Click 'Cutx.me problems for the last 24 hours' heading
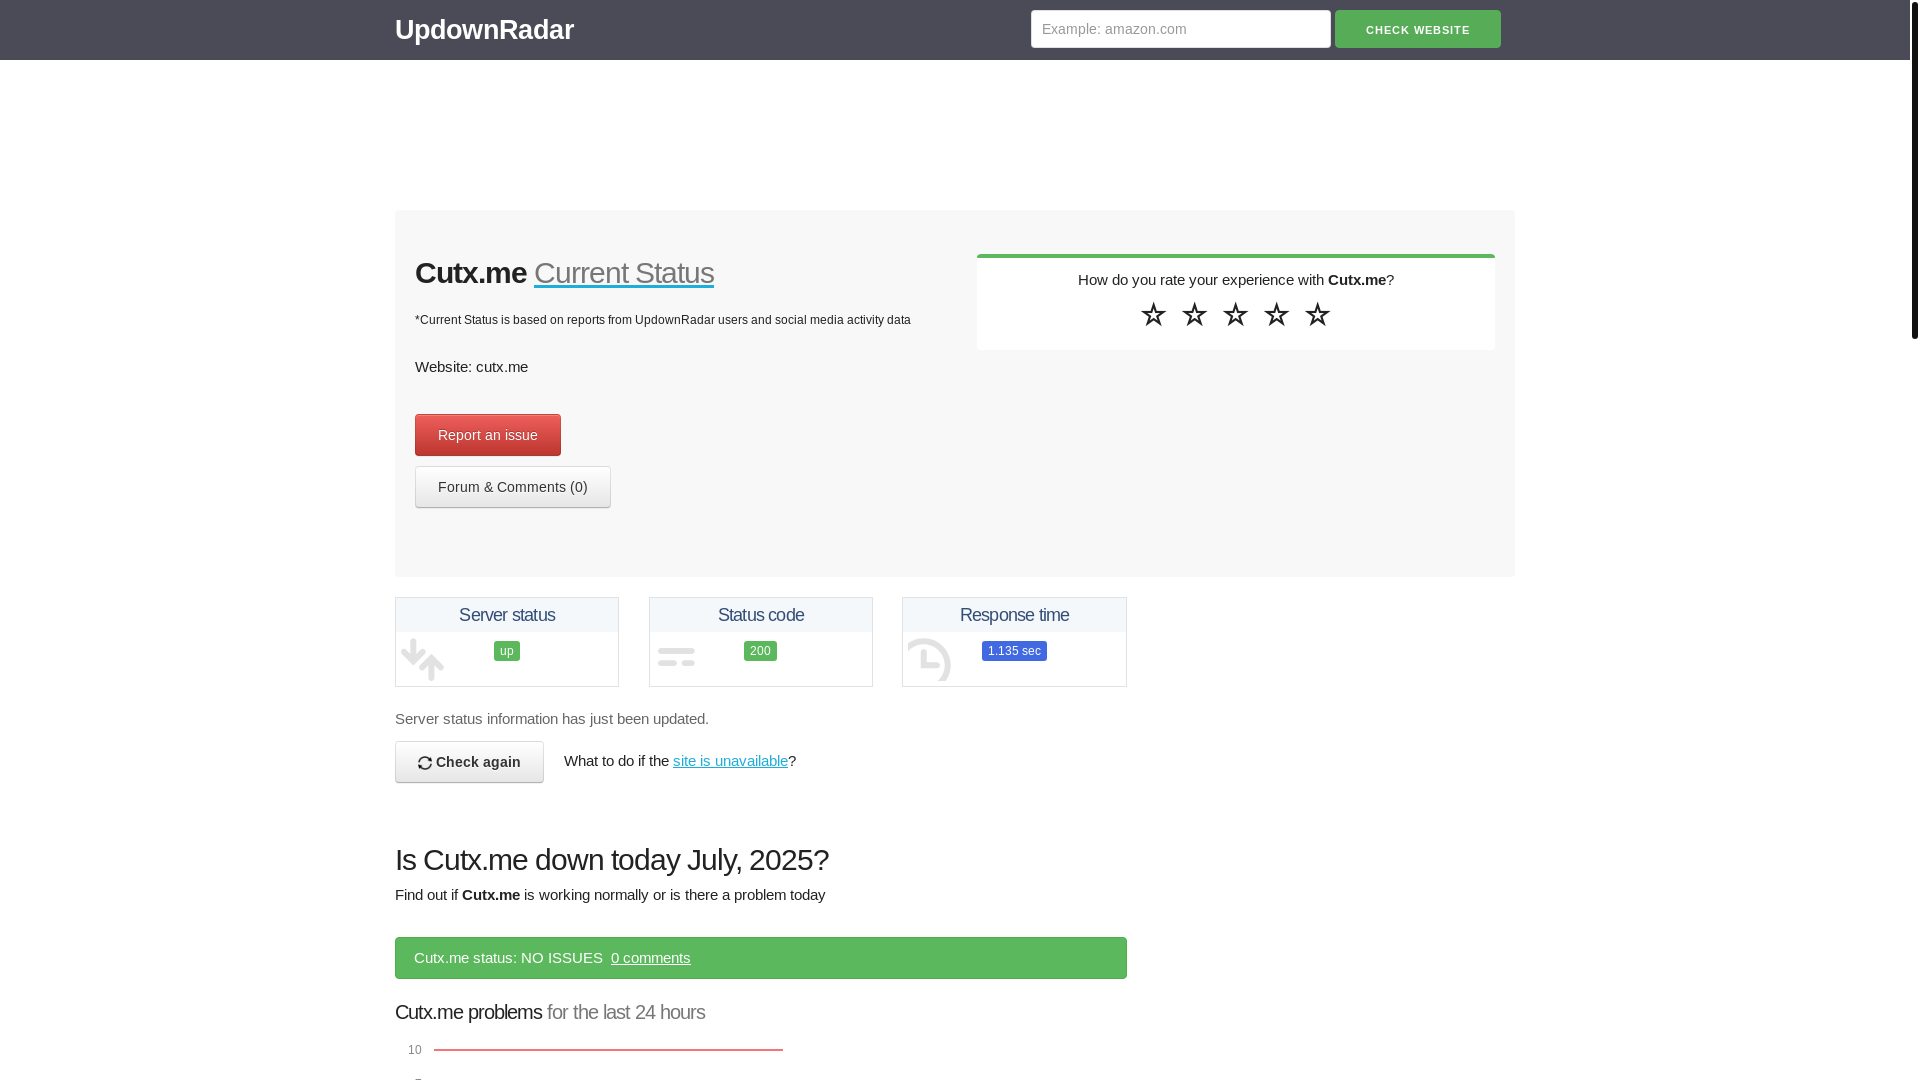 click(x=550, y=1012)
